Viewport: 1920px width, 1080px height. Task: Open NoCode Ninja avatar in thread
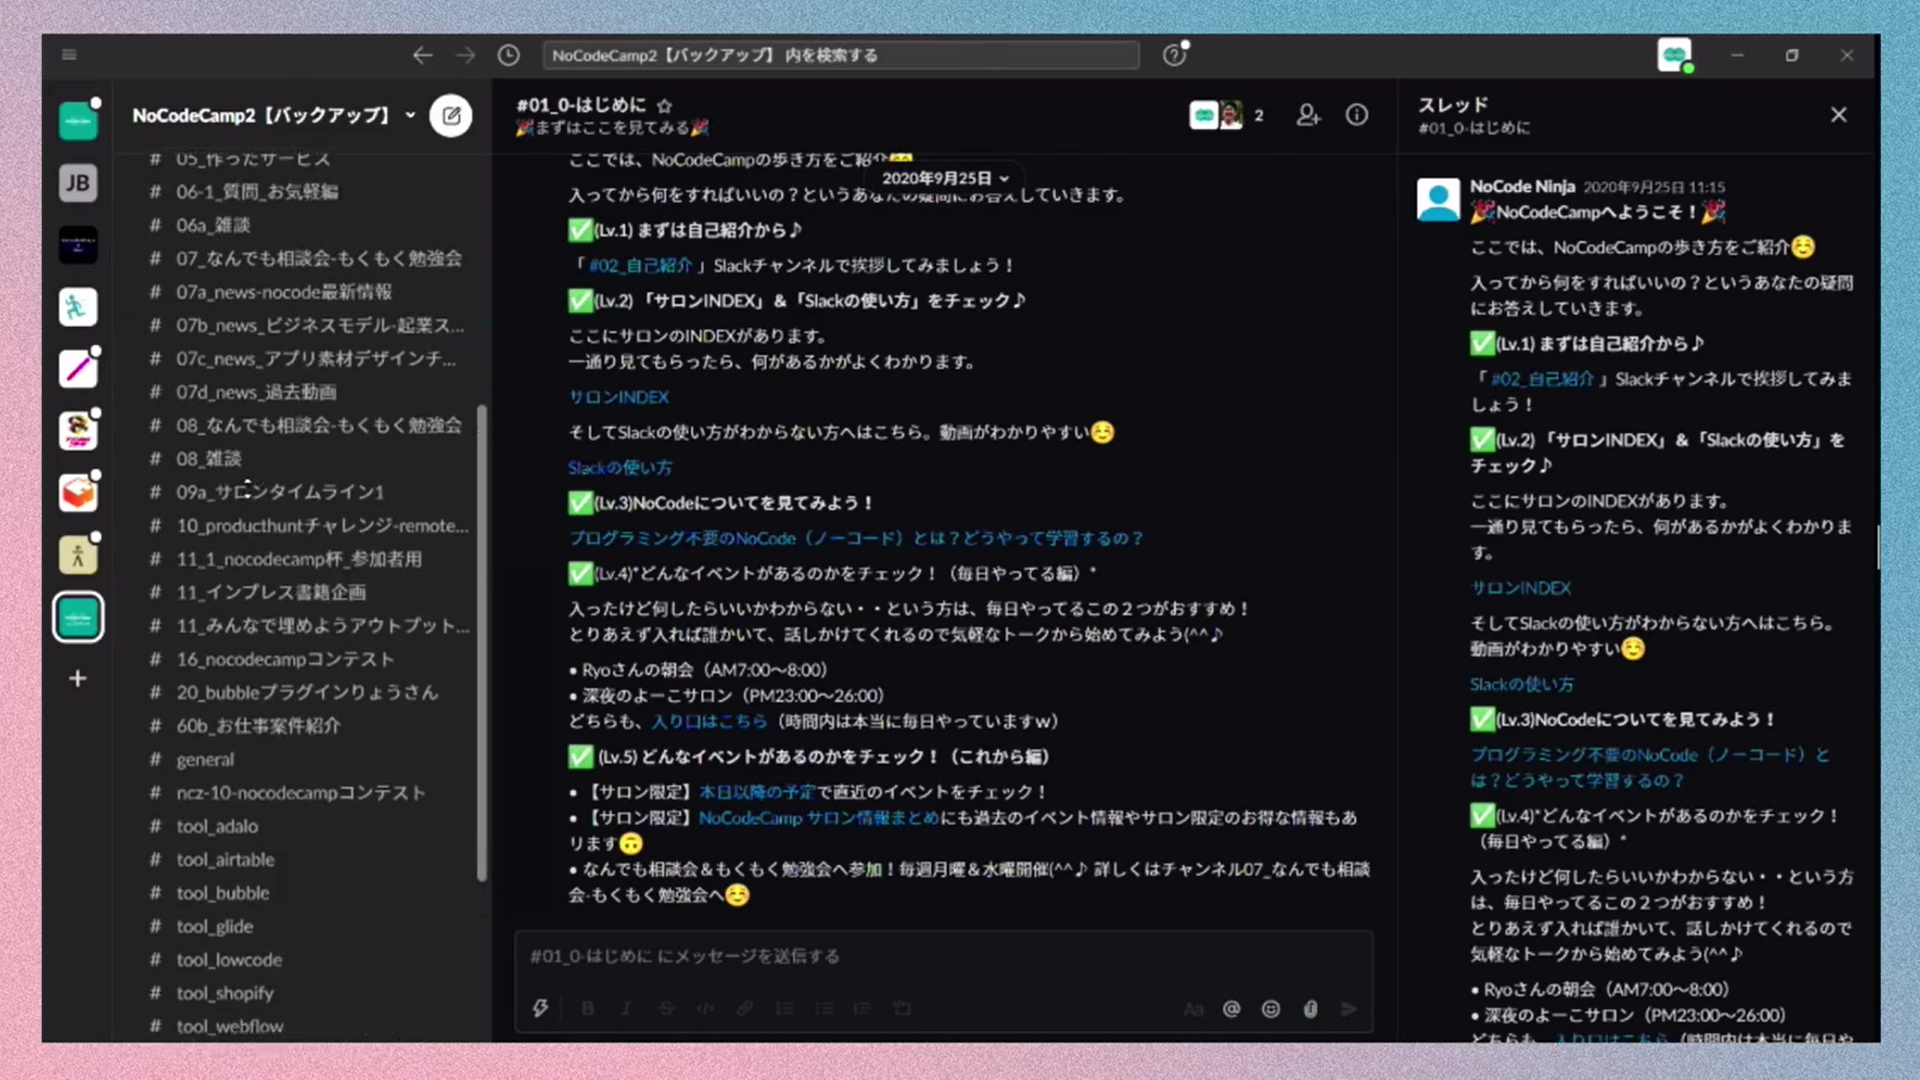[x=1438, y=200]
